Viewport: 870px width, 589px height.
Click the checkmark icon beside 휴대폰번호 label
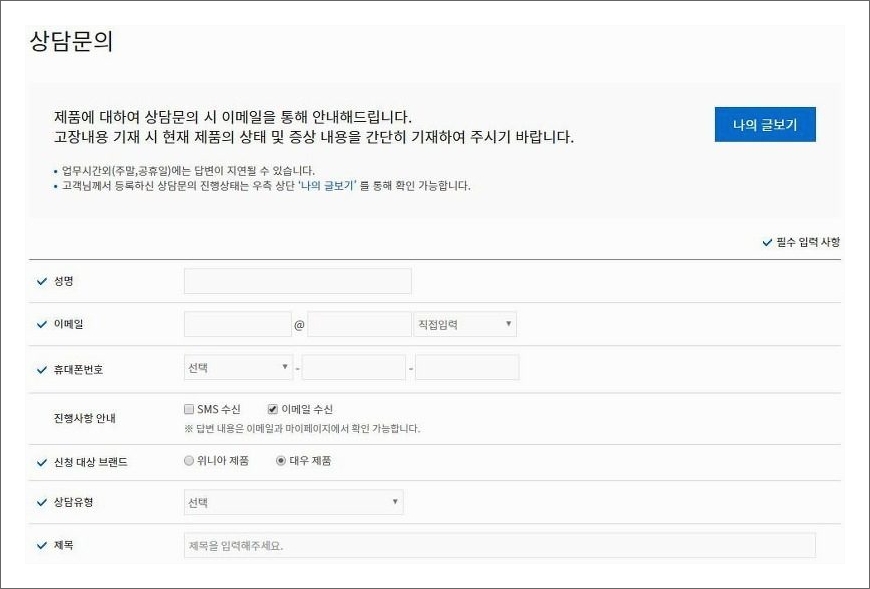[41, 367]
